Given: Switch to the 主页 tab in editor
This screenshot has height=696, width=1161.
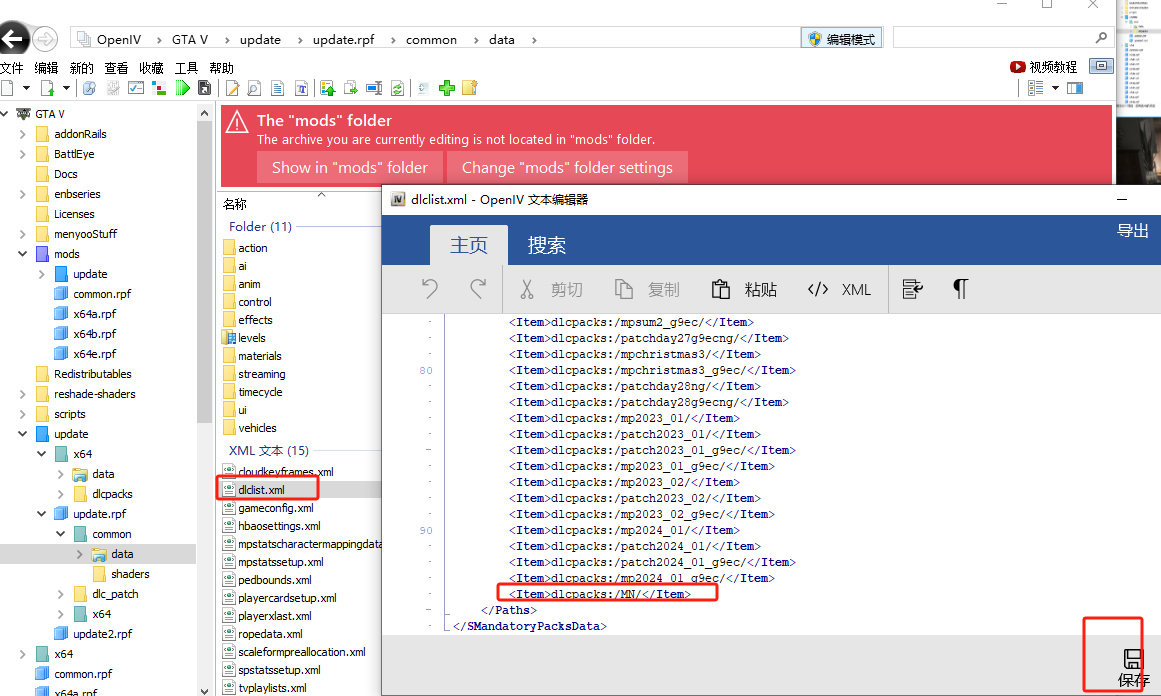Looking at the screenshot, I should [x=469, y=245].
